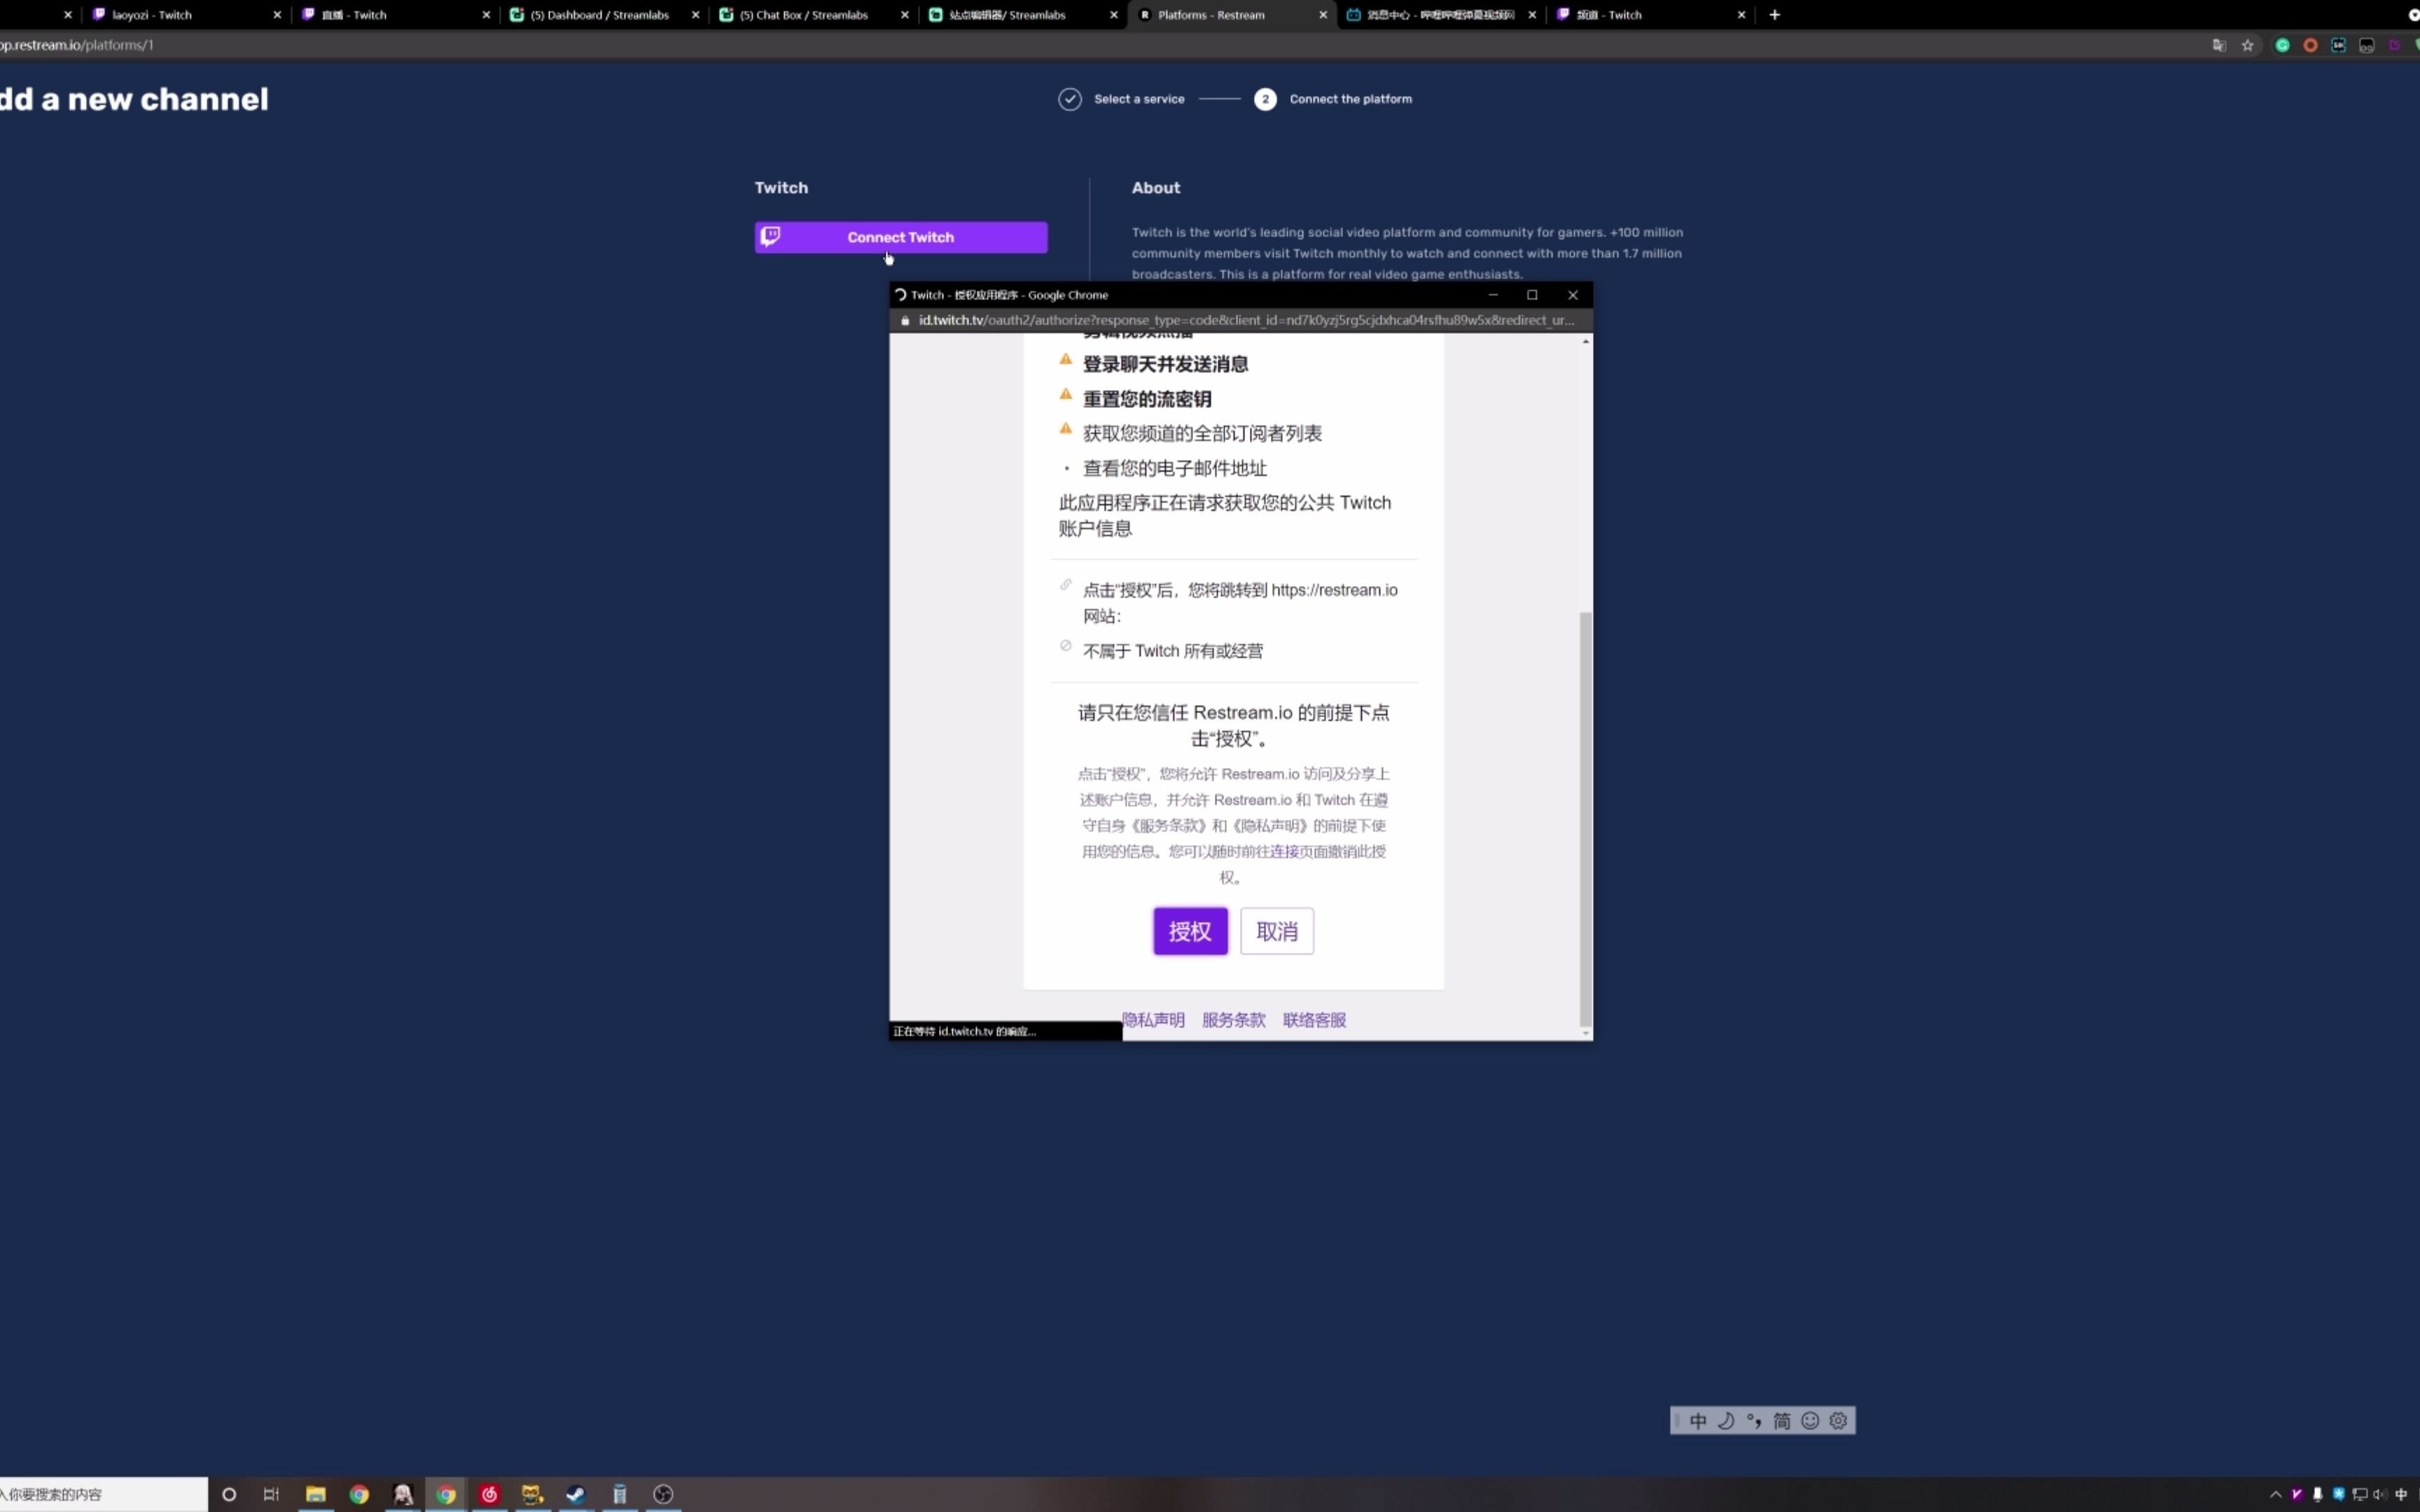Click the lock icon in popup address bar
The height and width of the screenshot is (1512, 2420).
coord(905,320)
